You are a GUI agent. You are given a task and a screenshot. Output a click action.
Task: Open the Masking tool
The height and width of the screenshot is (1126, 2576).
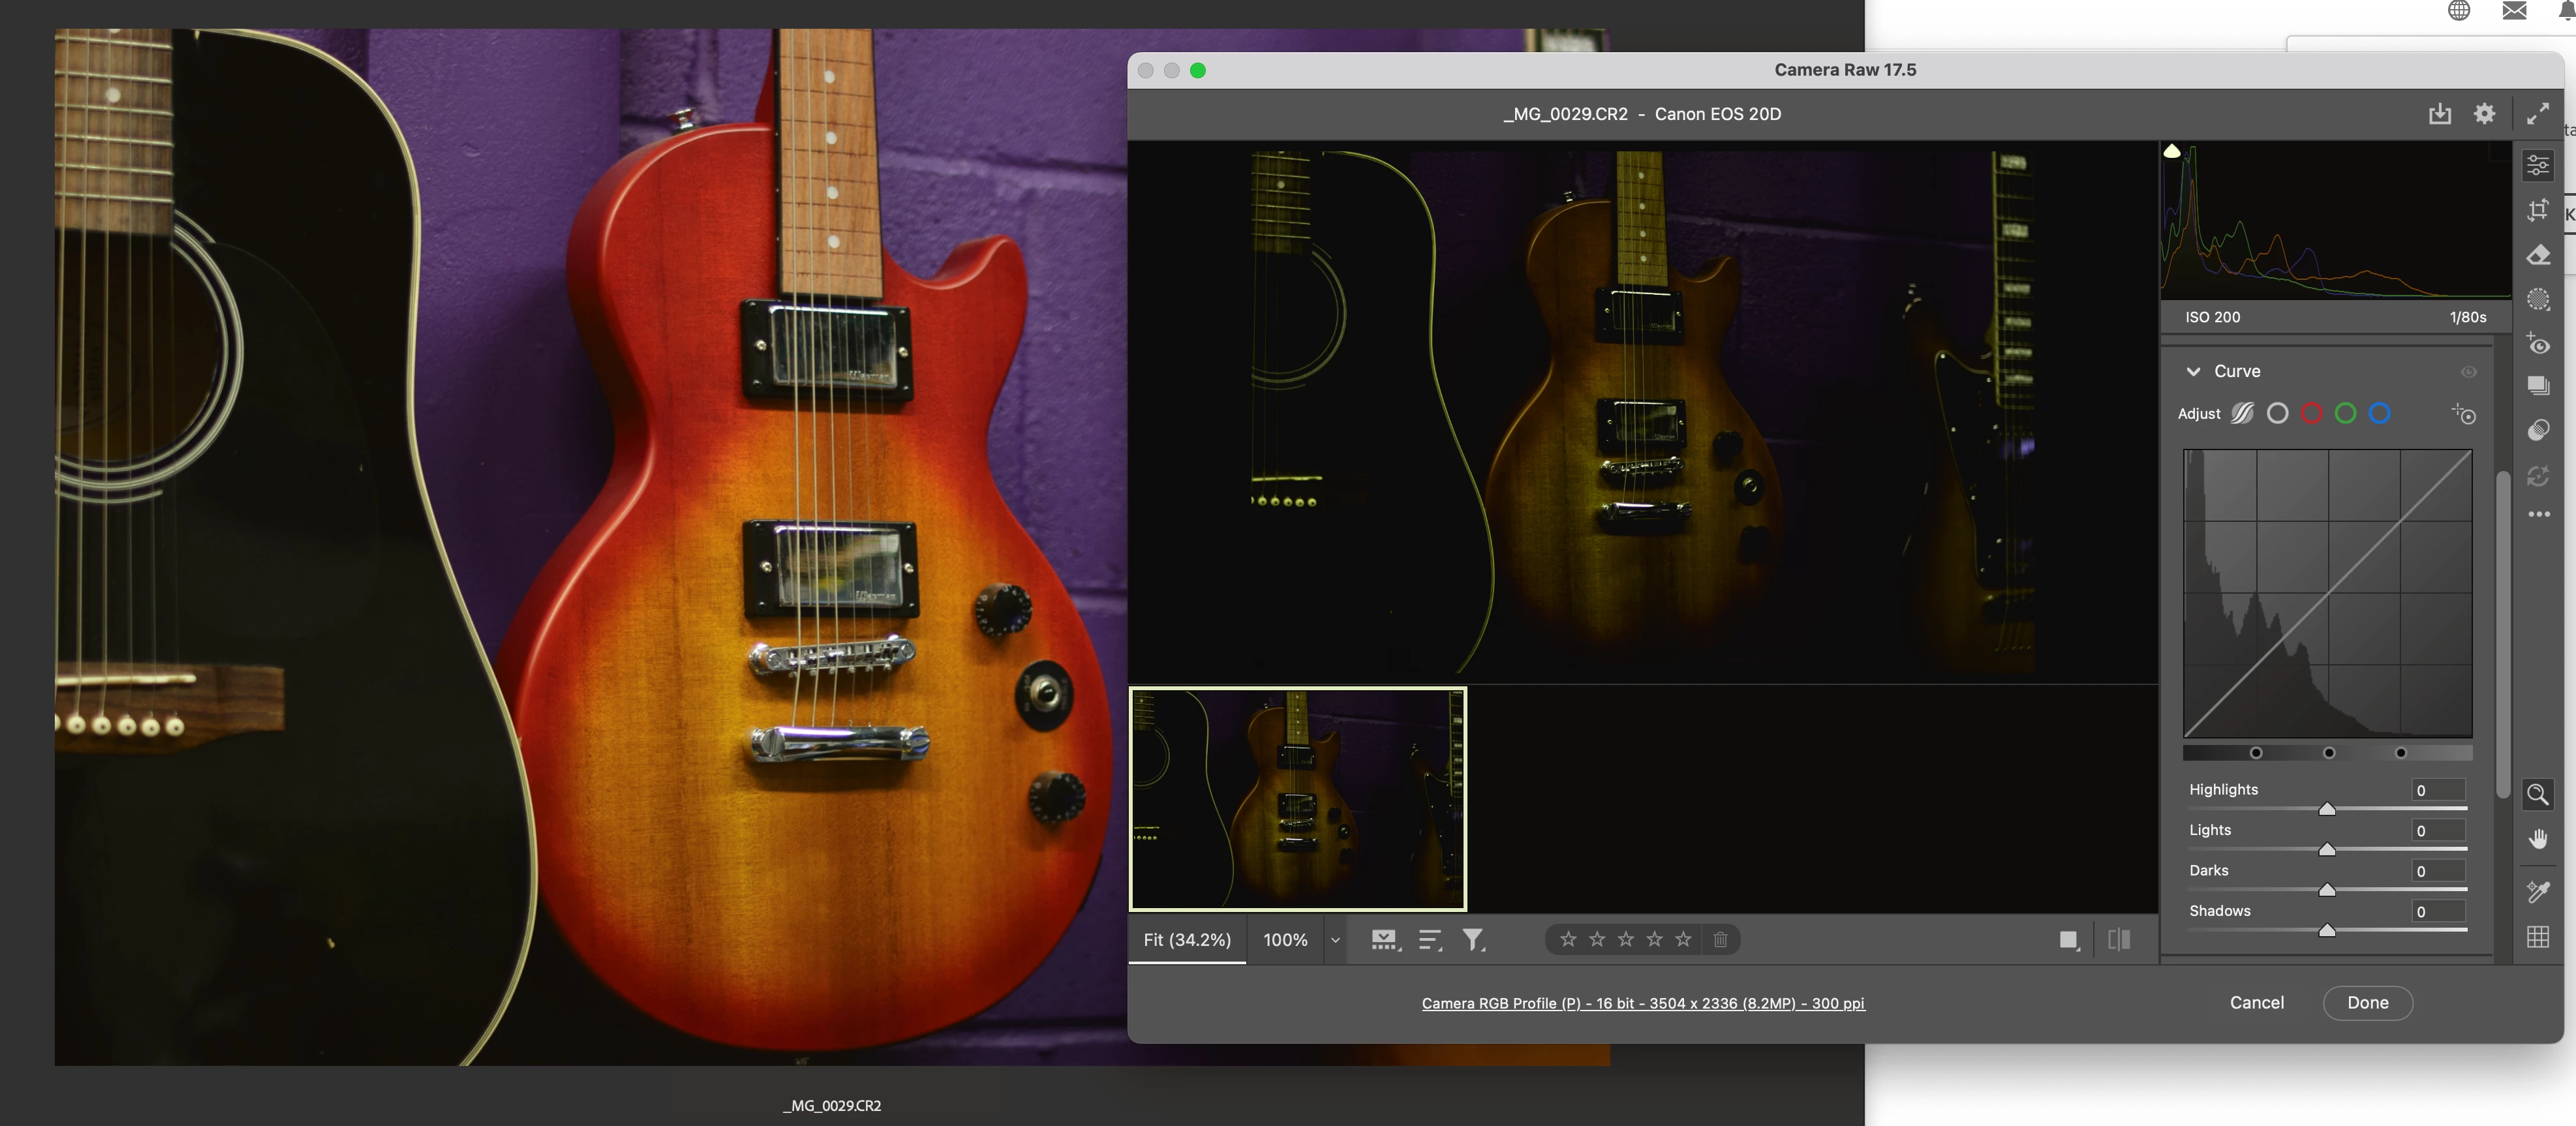click(x=2537, y=300)
